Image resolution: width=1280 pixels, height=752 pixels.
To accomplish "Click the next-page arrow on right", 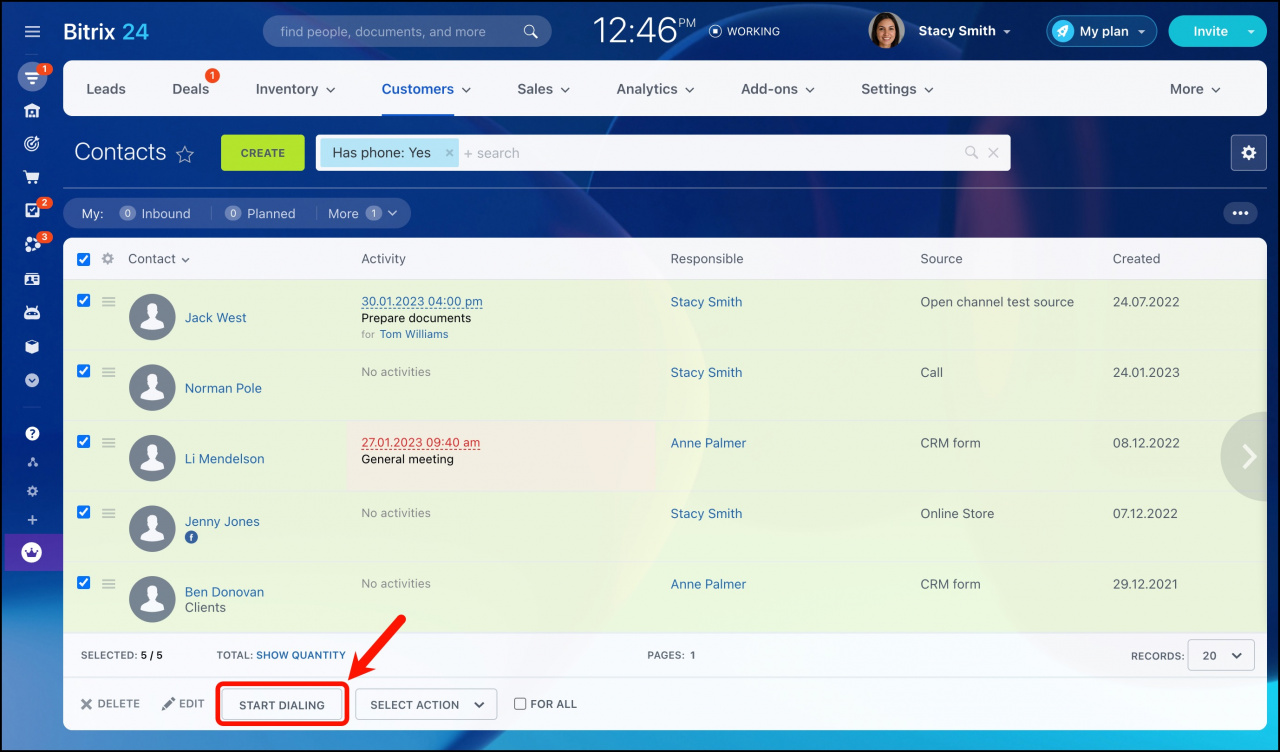I will [1248, 456].
